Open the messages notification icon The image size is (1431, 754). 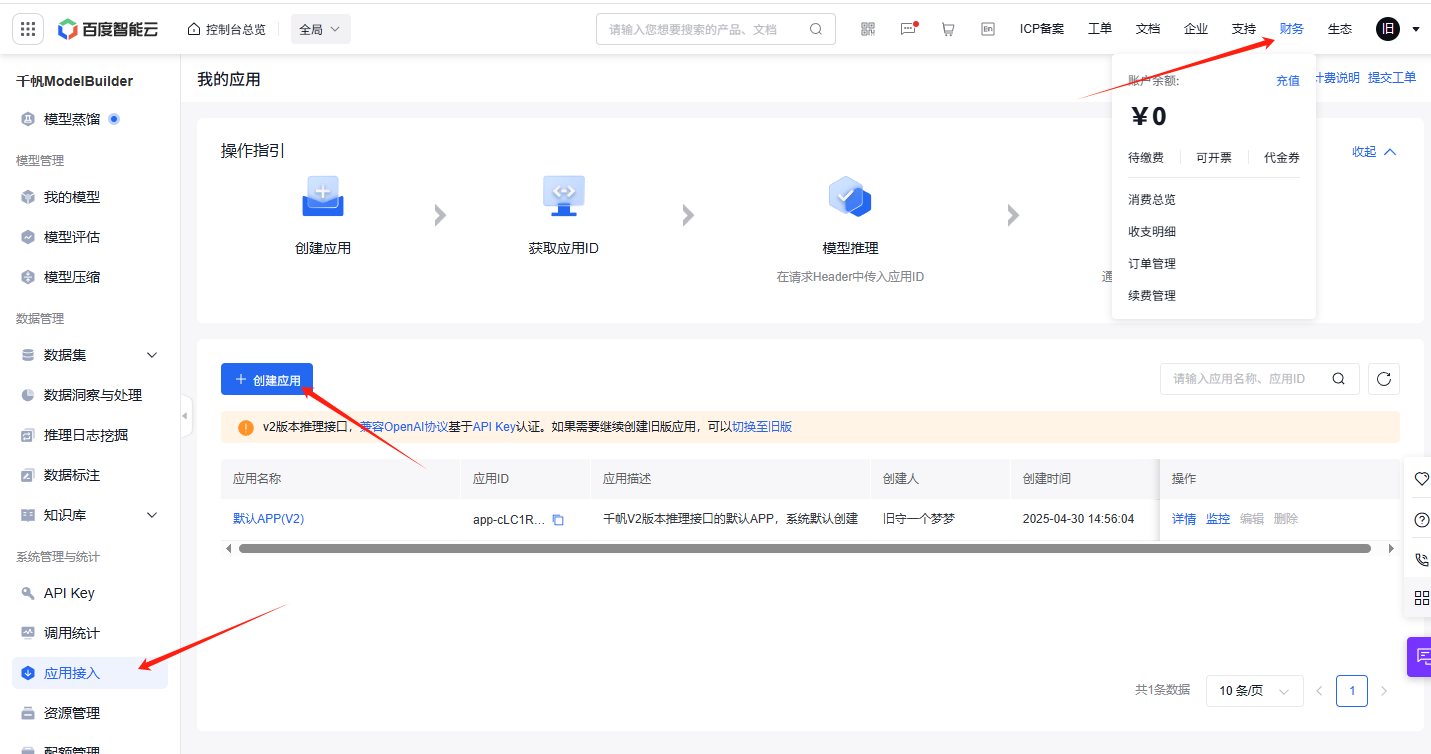(908, 29)
